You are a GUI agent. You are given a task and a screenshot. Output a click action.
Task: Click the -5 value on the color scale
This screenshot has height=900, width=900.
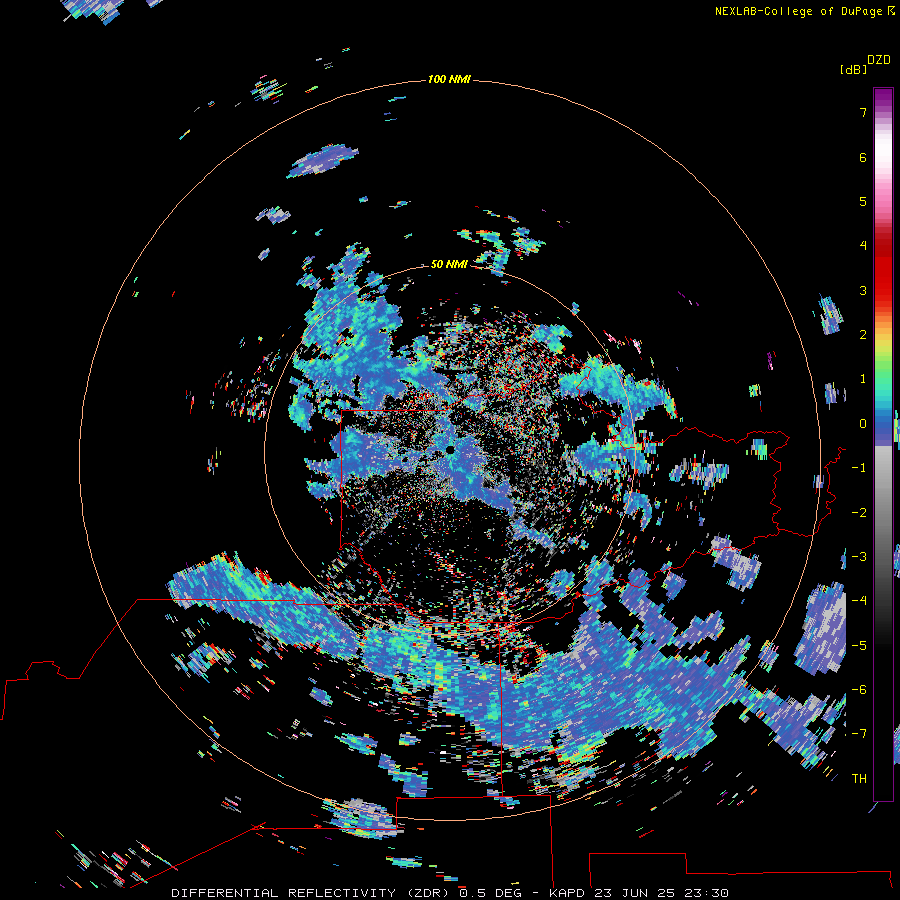tap(859, 646)
